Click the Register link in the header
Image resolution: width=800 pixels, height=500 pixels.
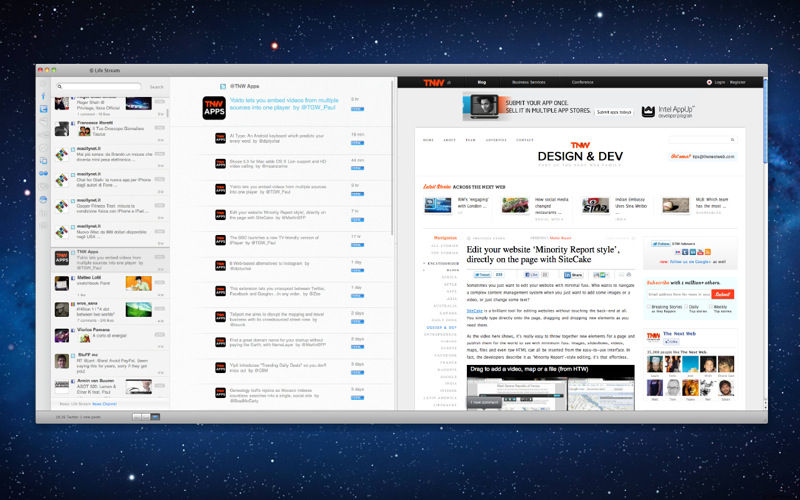[737, 82]
